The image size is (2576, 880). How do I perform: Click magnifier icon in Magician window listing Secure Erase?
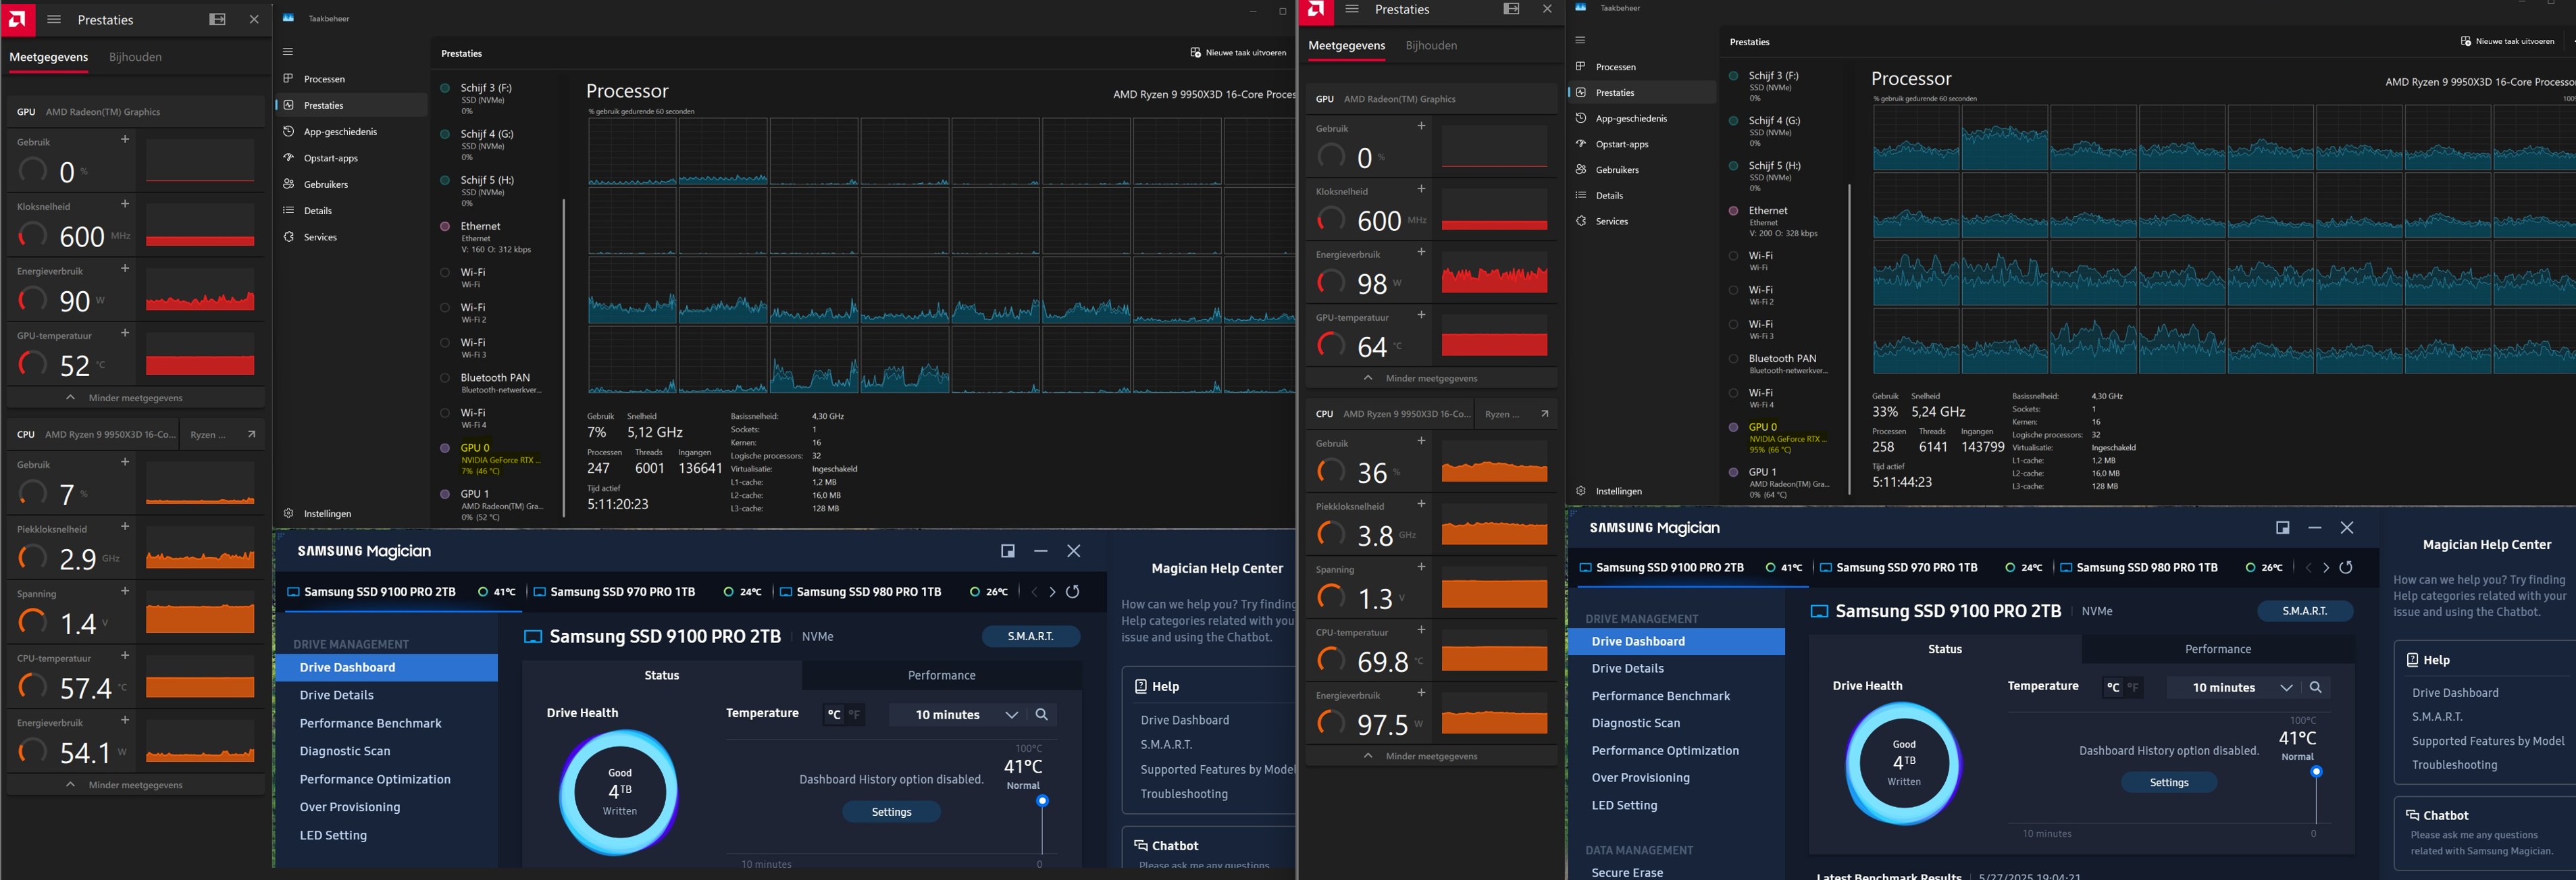[2315, 687]
